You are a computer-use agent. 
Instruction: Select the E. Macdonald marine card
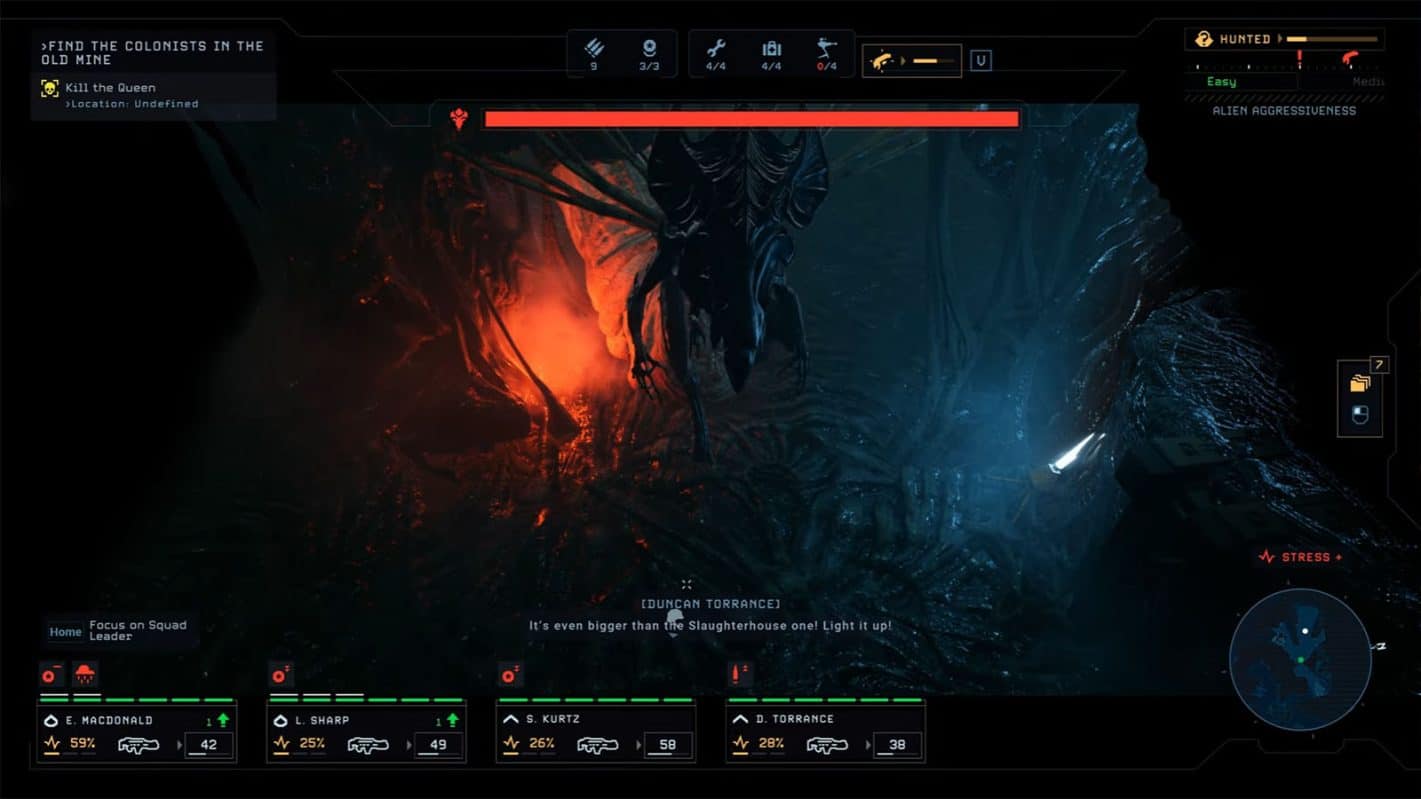pyautogui.click(x=137, y=733)
